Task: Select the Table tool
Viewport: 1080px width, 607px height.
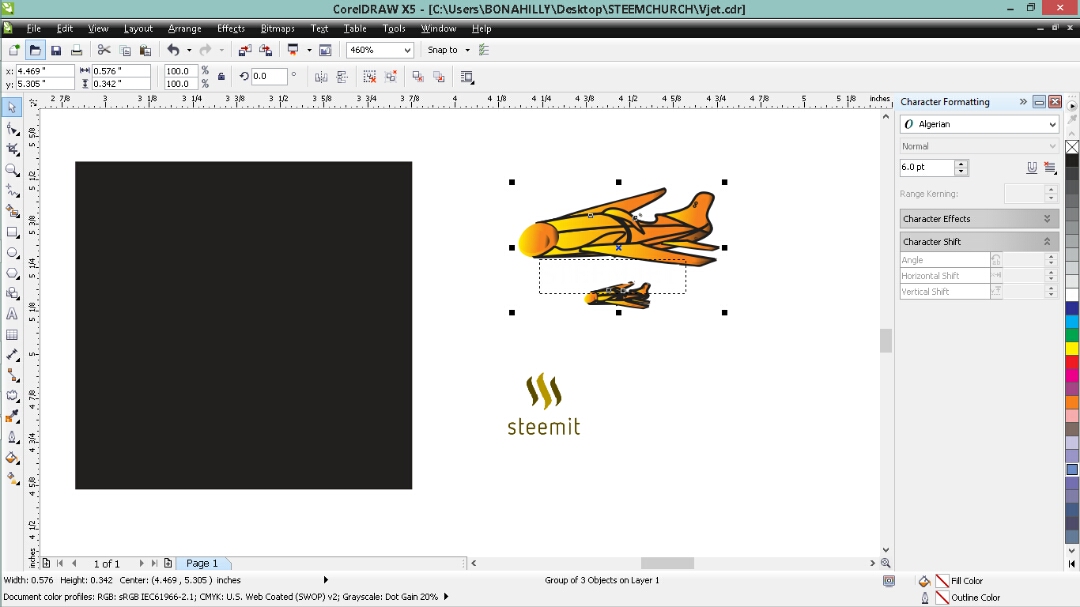Action: pos(12,335)
